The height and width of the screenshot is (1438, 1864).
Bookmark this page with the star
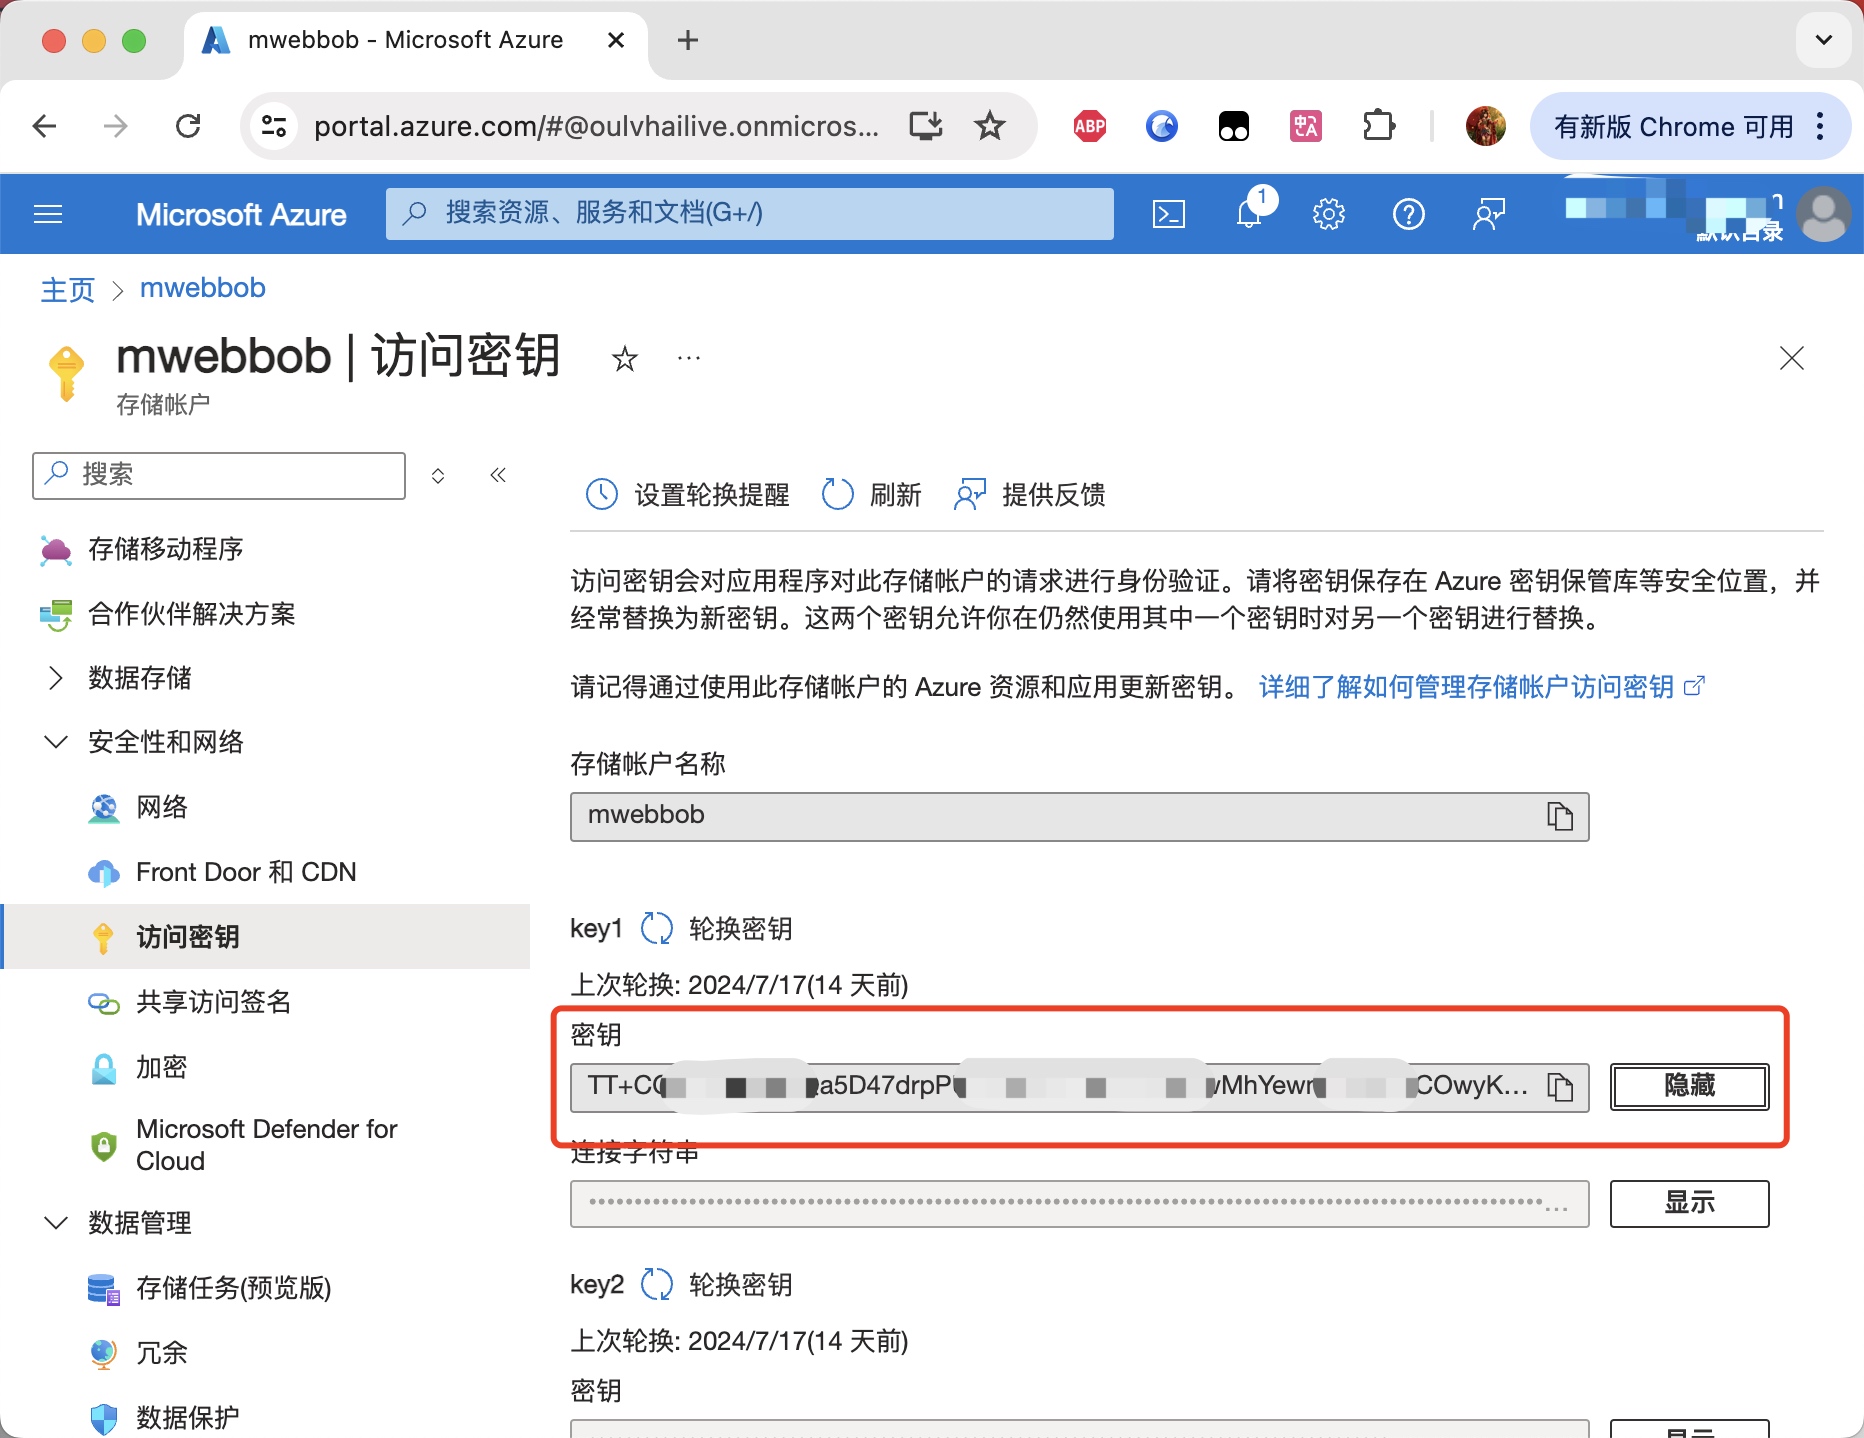pyautogui.click(x=990, y=126)
